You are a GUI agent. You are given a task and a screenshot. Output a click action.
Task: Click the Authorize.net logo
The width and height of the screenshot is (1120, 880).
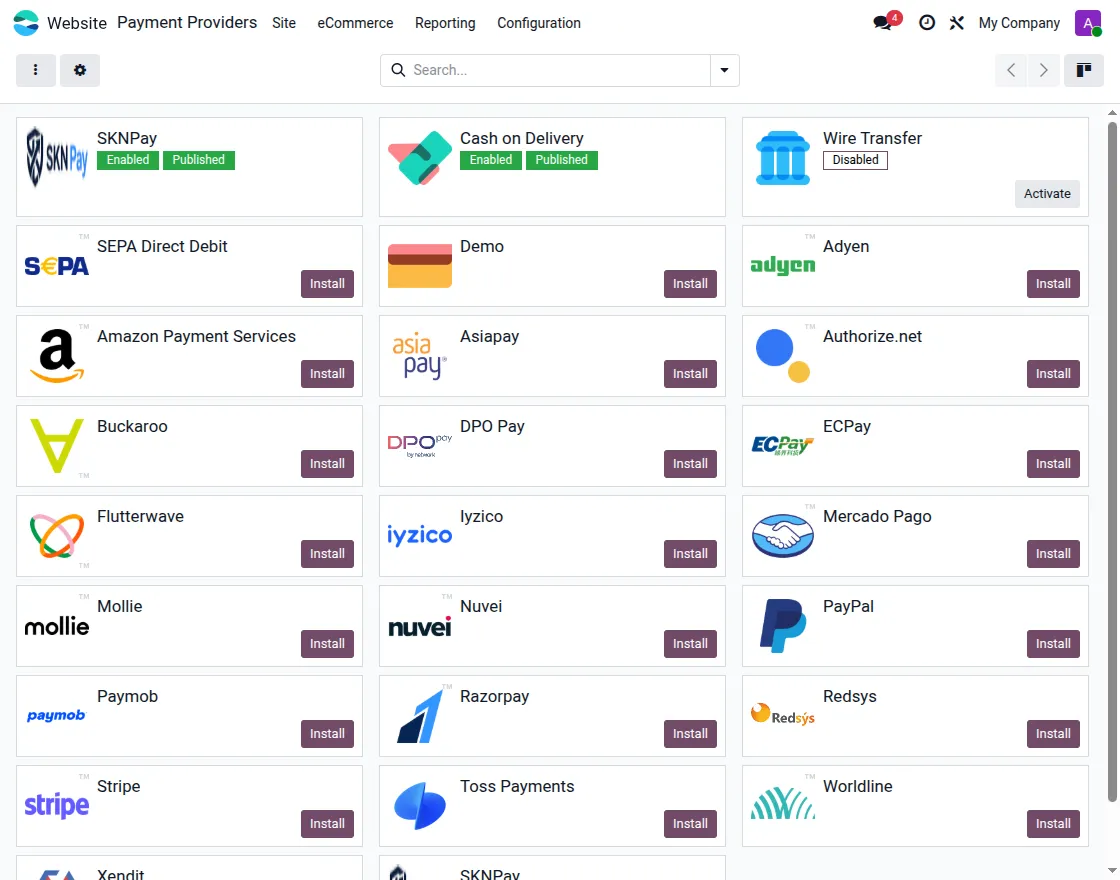pos(783,356)
